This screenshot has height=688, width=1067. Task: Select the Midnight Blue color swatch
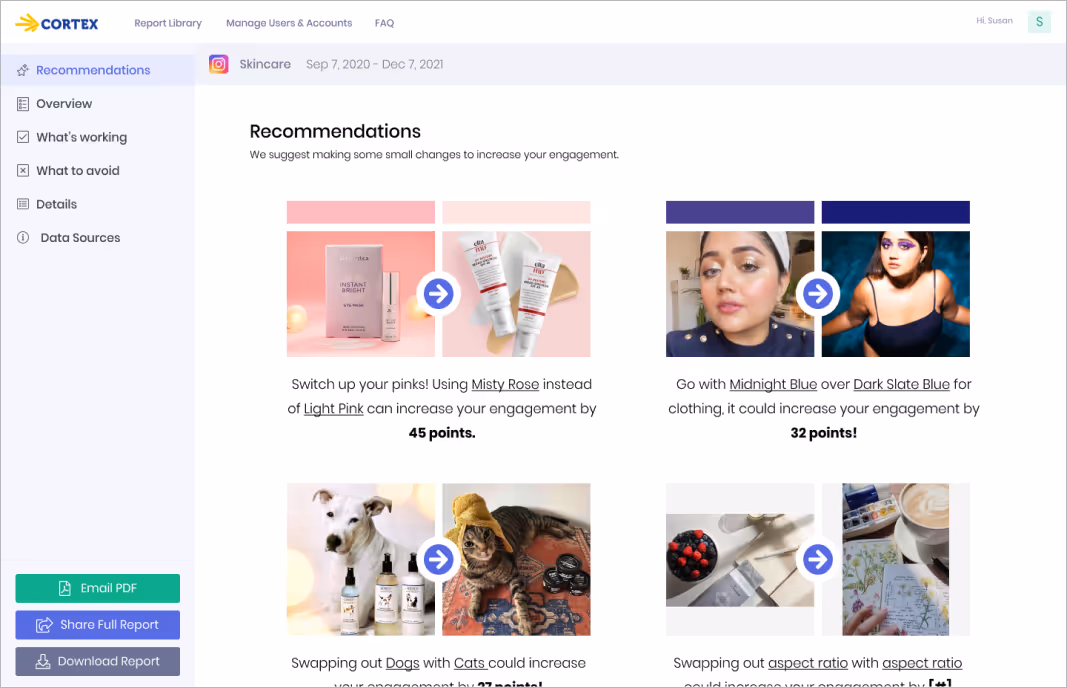tap(896, 212)
